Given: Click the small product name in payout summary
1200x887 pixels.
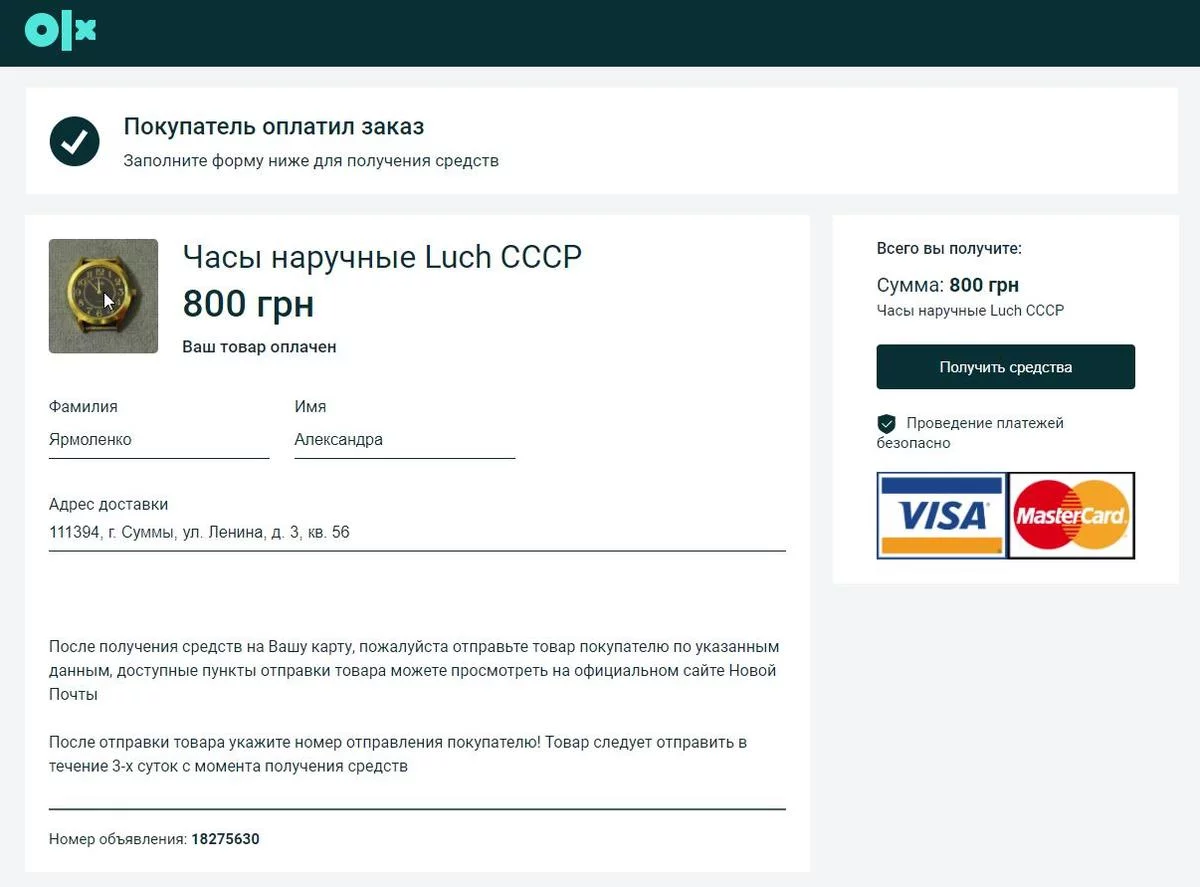Looking at the screenshot, I should pyautogui.click(x=970, y=311).
